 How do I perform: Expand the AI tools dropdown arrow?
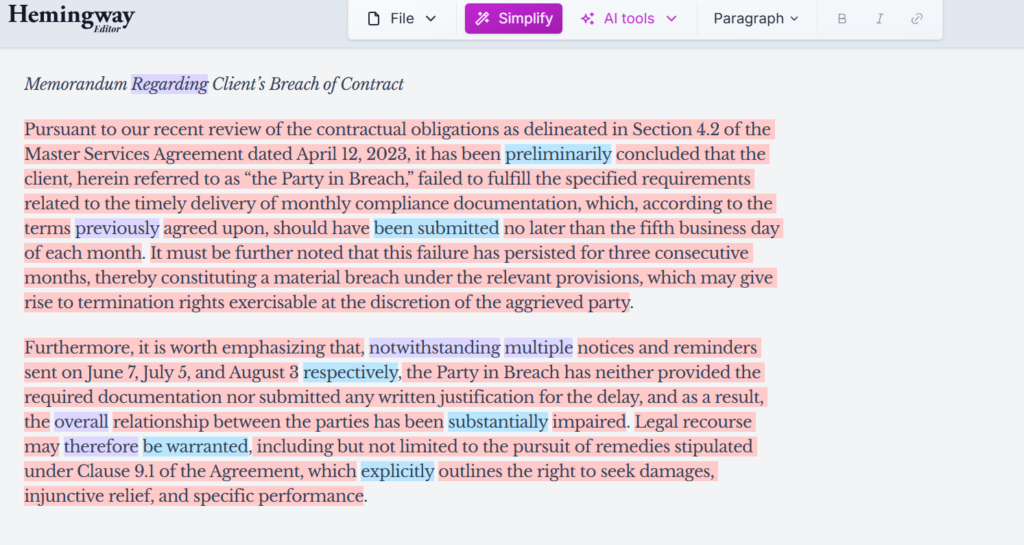pyautogui.click(x=671, y=19)
